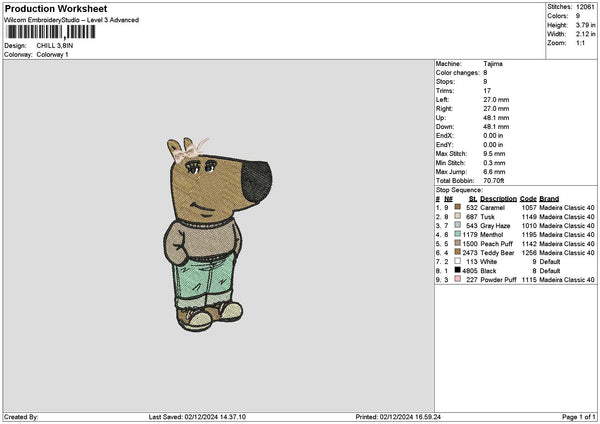Click the Max Jump value 6.6 mm

click(x=494, y=171)
